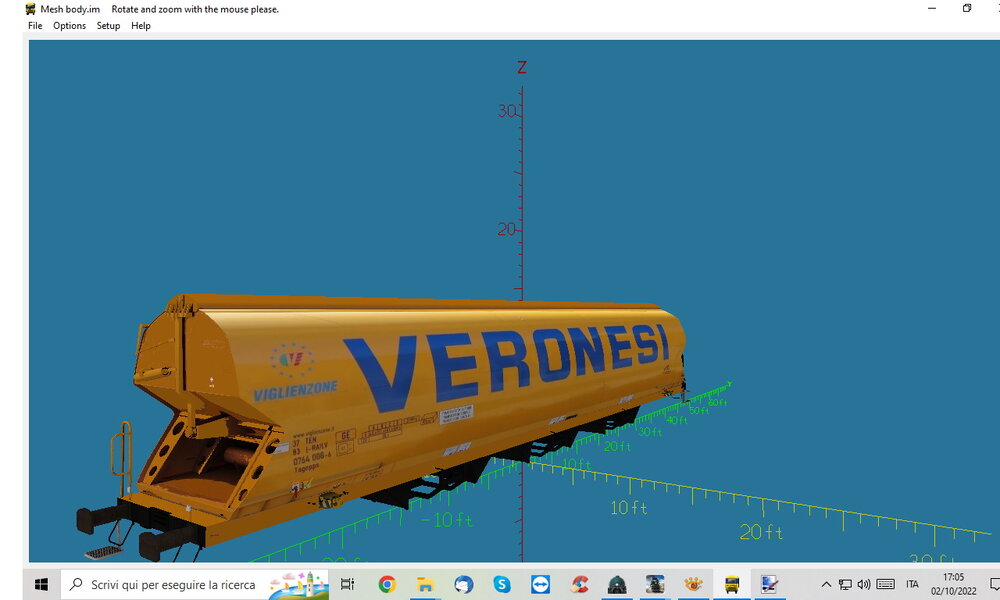
Task: Open the green dome building app in taskbar
Action: click(x=617, y=584)
